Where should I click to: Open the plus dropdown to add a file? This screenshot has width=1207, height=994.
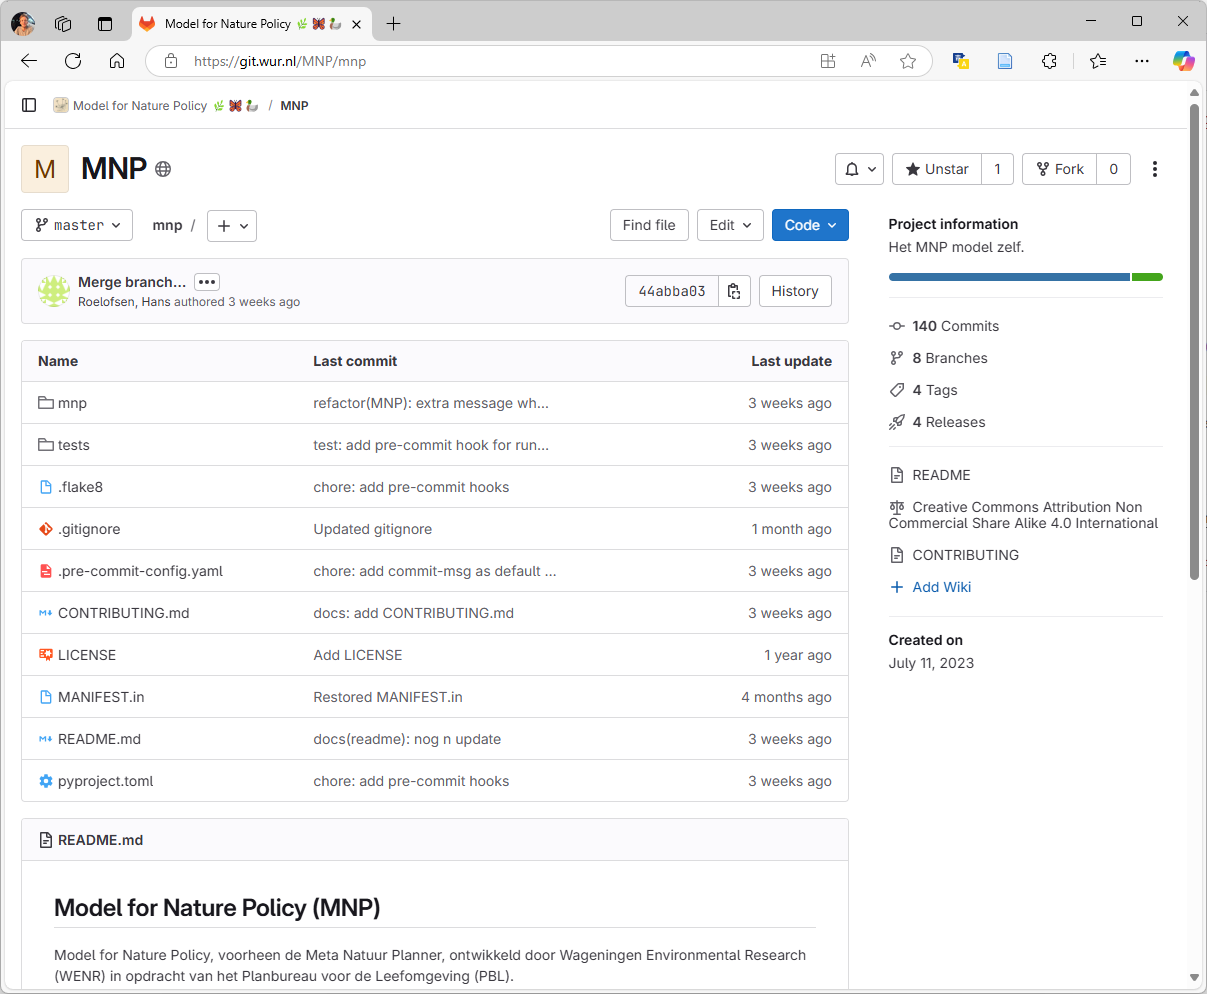coord(231,225)
